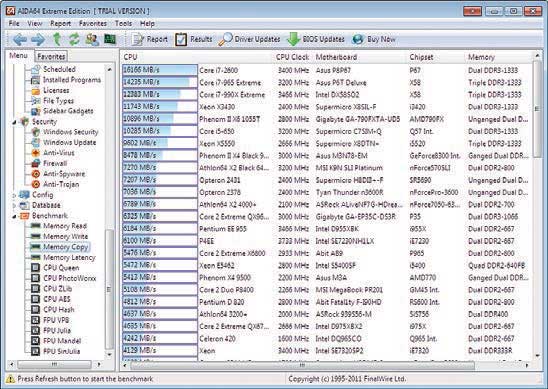This screenshot has width=548, height=389.
Task: Open the Report menu
Action: 60,23
